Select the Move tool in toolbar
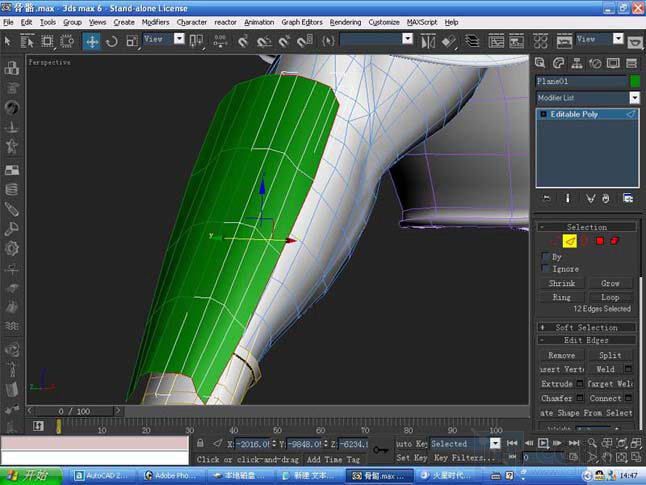 point(91,42)
